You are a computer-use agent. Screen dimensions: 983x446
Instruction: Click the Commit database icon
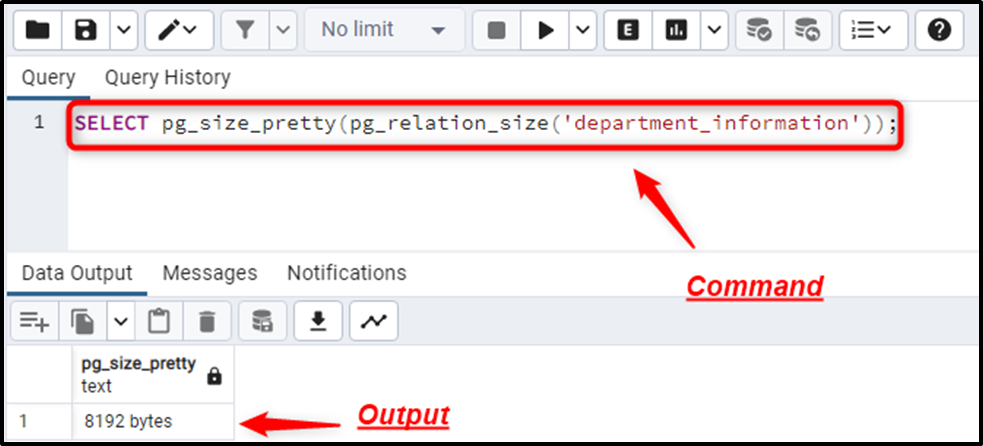coord(759,30)
